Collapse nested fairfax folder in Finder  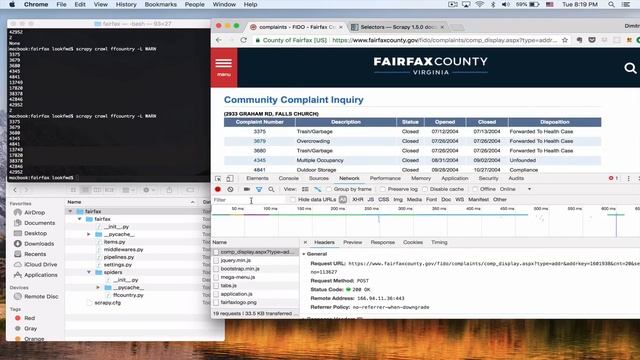80,219
